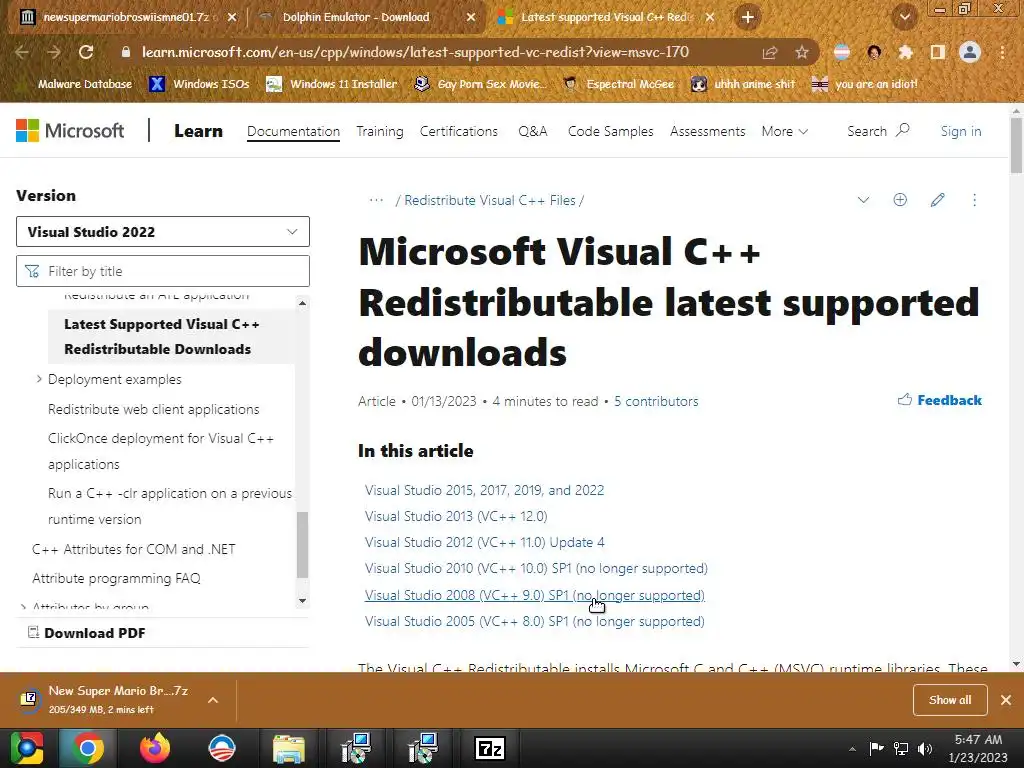Click the Sign in link

pyautogui.click(x=961, y=131)
